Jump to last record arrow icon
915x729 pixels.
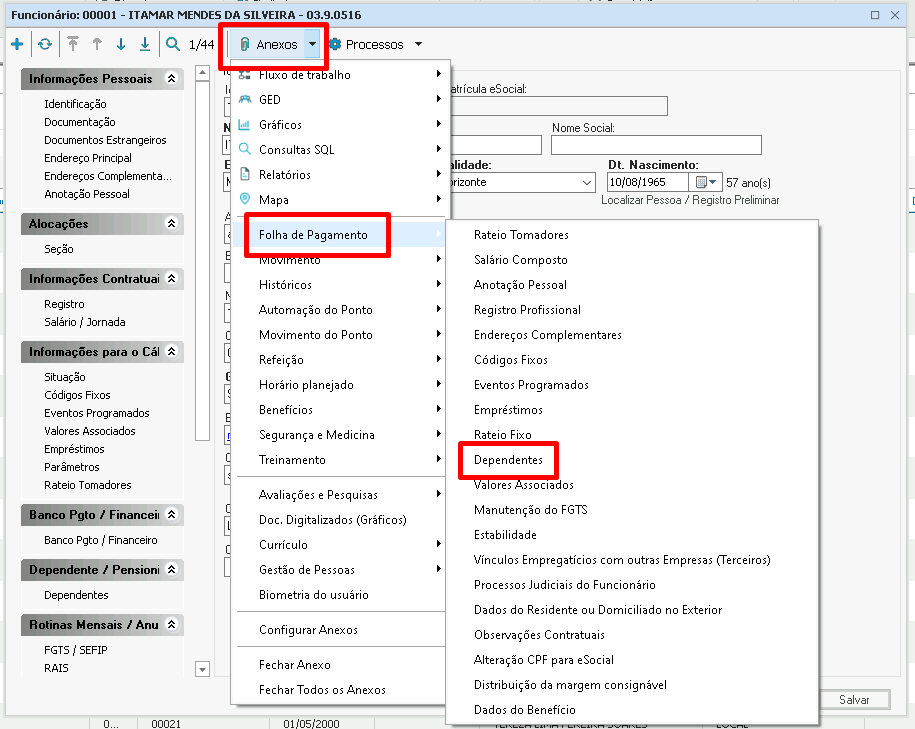145,44
